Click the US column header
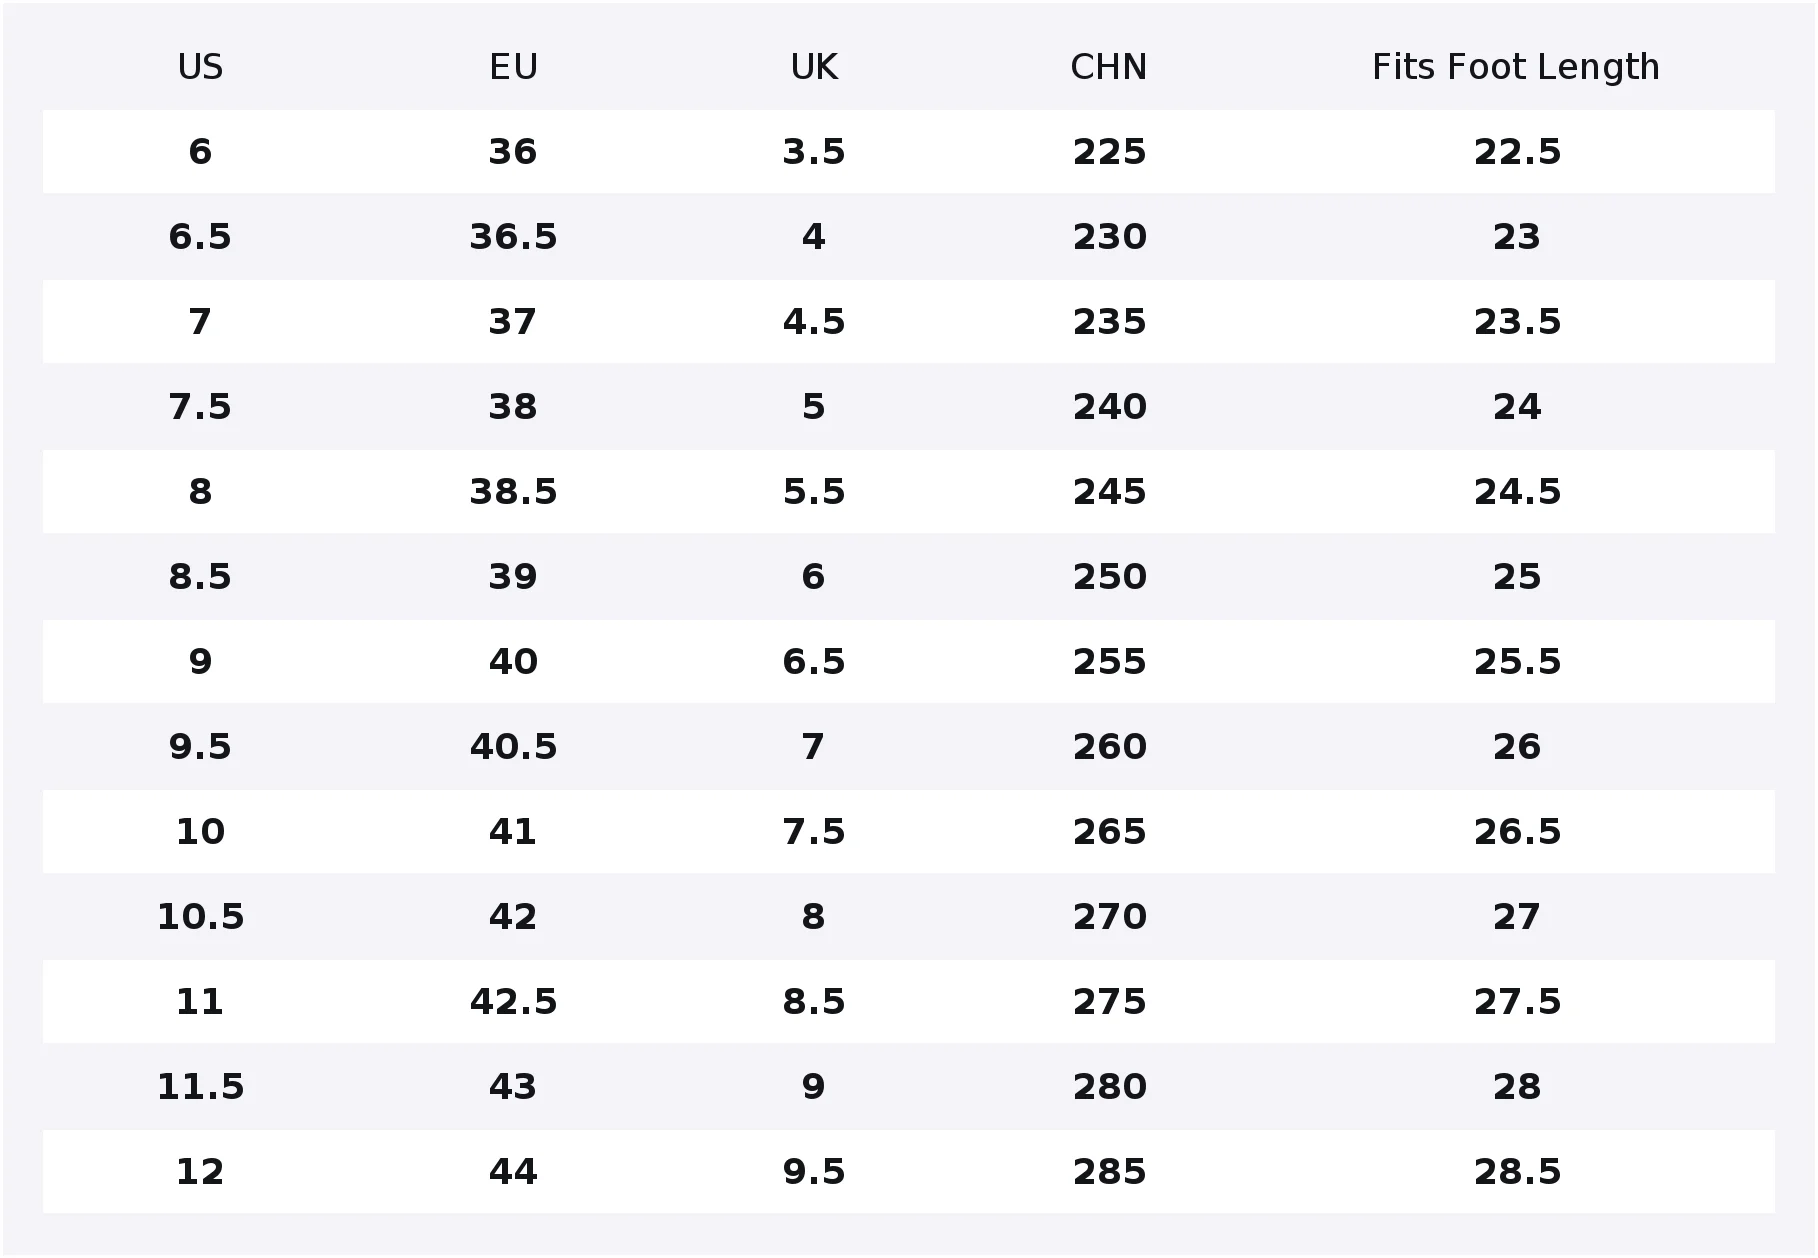Image resolution: width=1818 pixels, height=1258 pixels. [200, 67]
